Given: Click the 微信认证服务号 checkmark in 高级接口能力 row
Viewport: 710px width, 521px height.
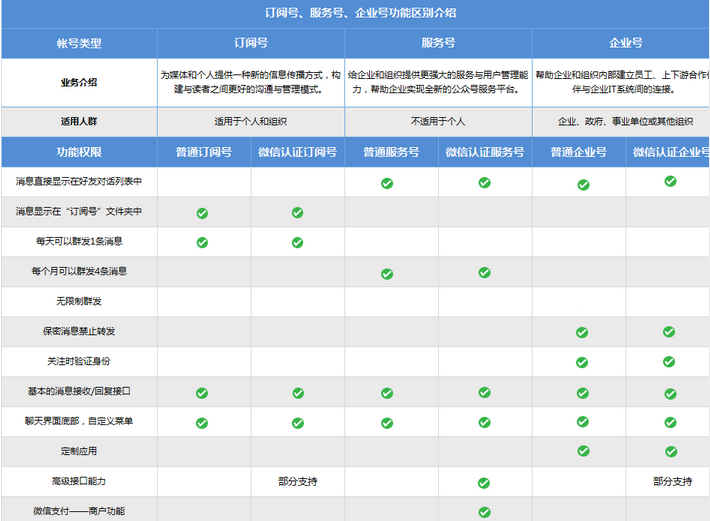Looking at the screenshot, I should click(x=484, y=483).
